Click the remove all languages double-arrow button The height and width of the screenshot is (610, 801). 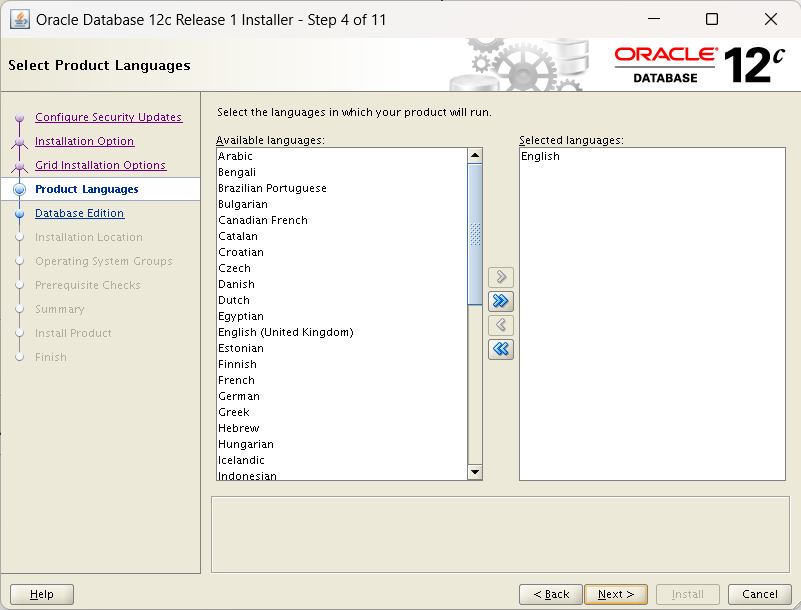[x=501, y=349]
